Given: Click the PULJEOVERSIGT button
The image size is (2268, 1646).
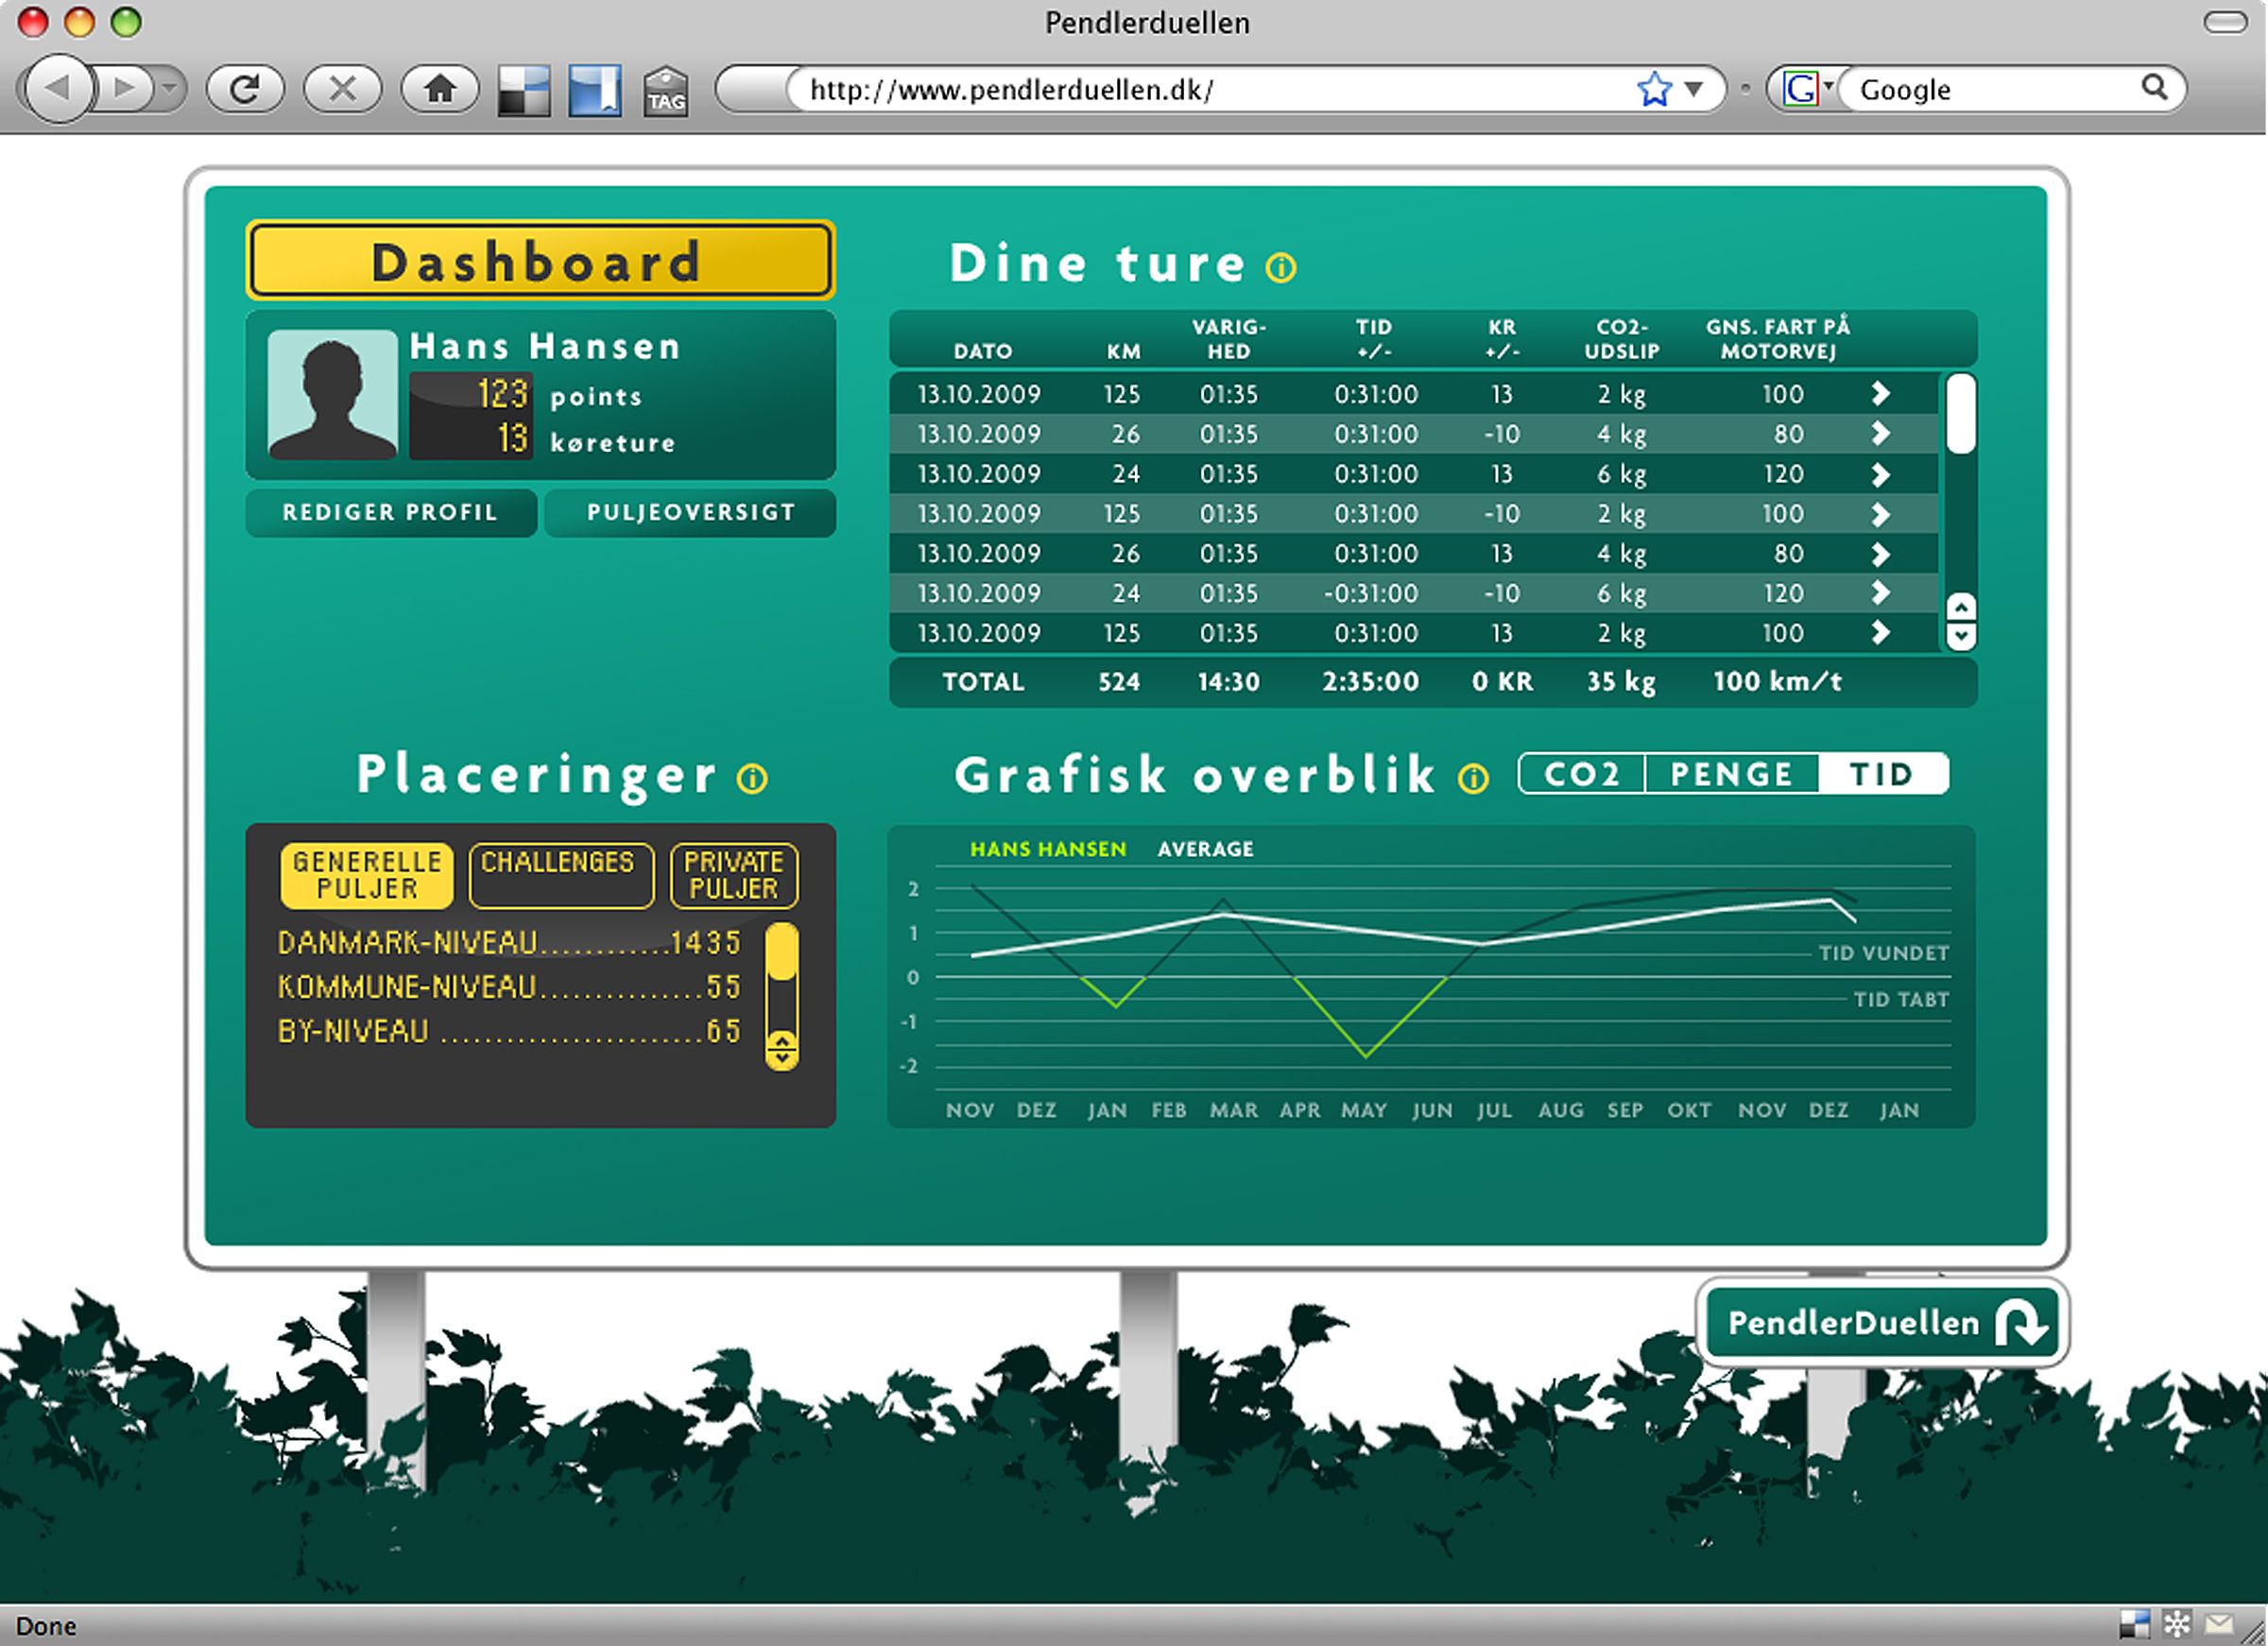Looking at the screenshot, I should coord(691,512).
